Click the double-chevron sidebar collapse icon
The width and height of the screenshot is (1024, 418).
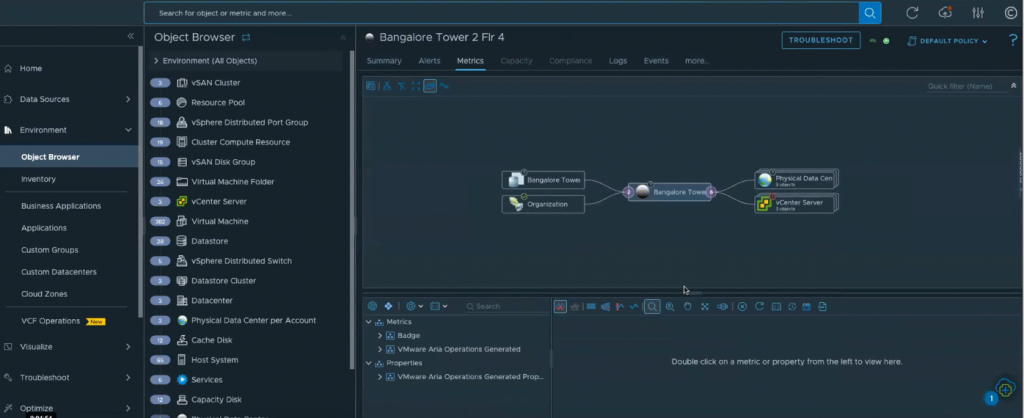click(x=129, y=36)
